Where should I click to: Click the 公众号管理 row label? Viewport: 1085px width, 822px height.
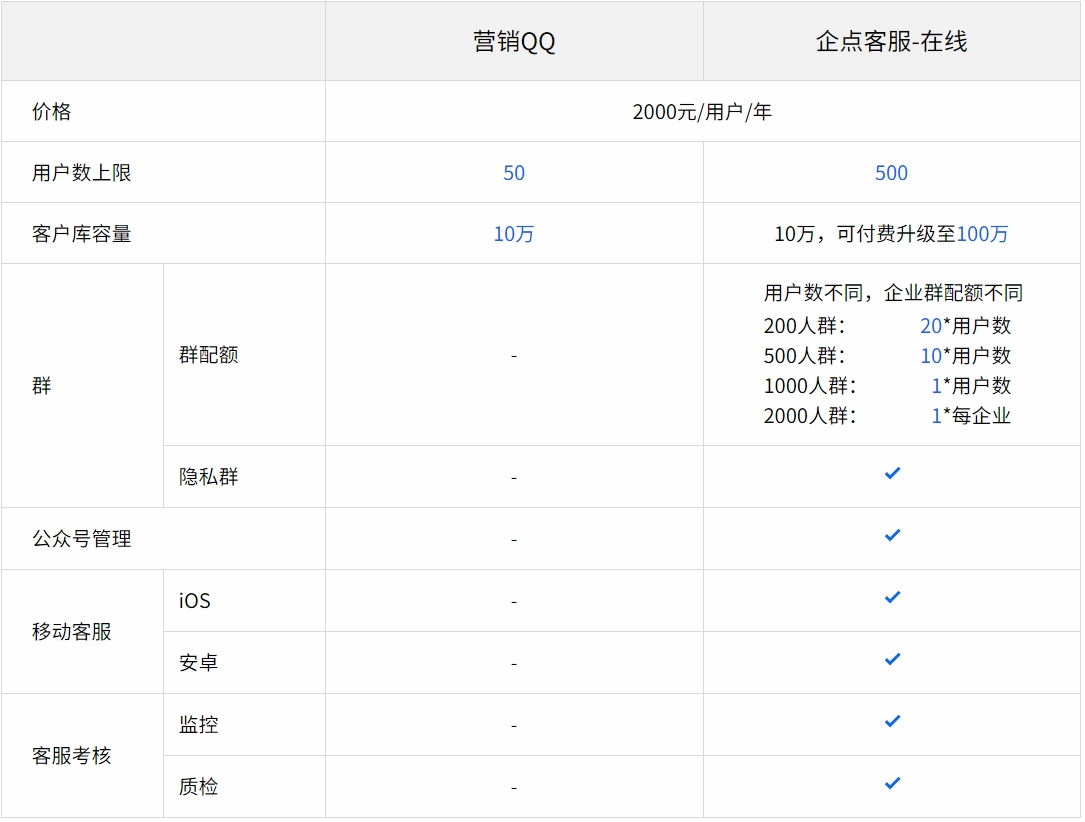tap(82, 538)
